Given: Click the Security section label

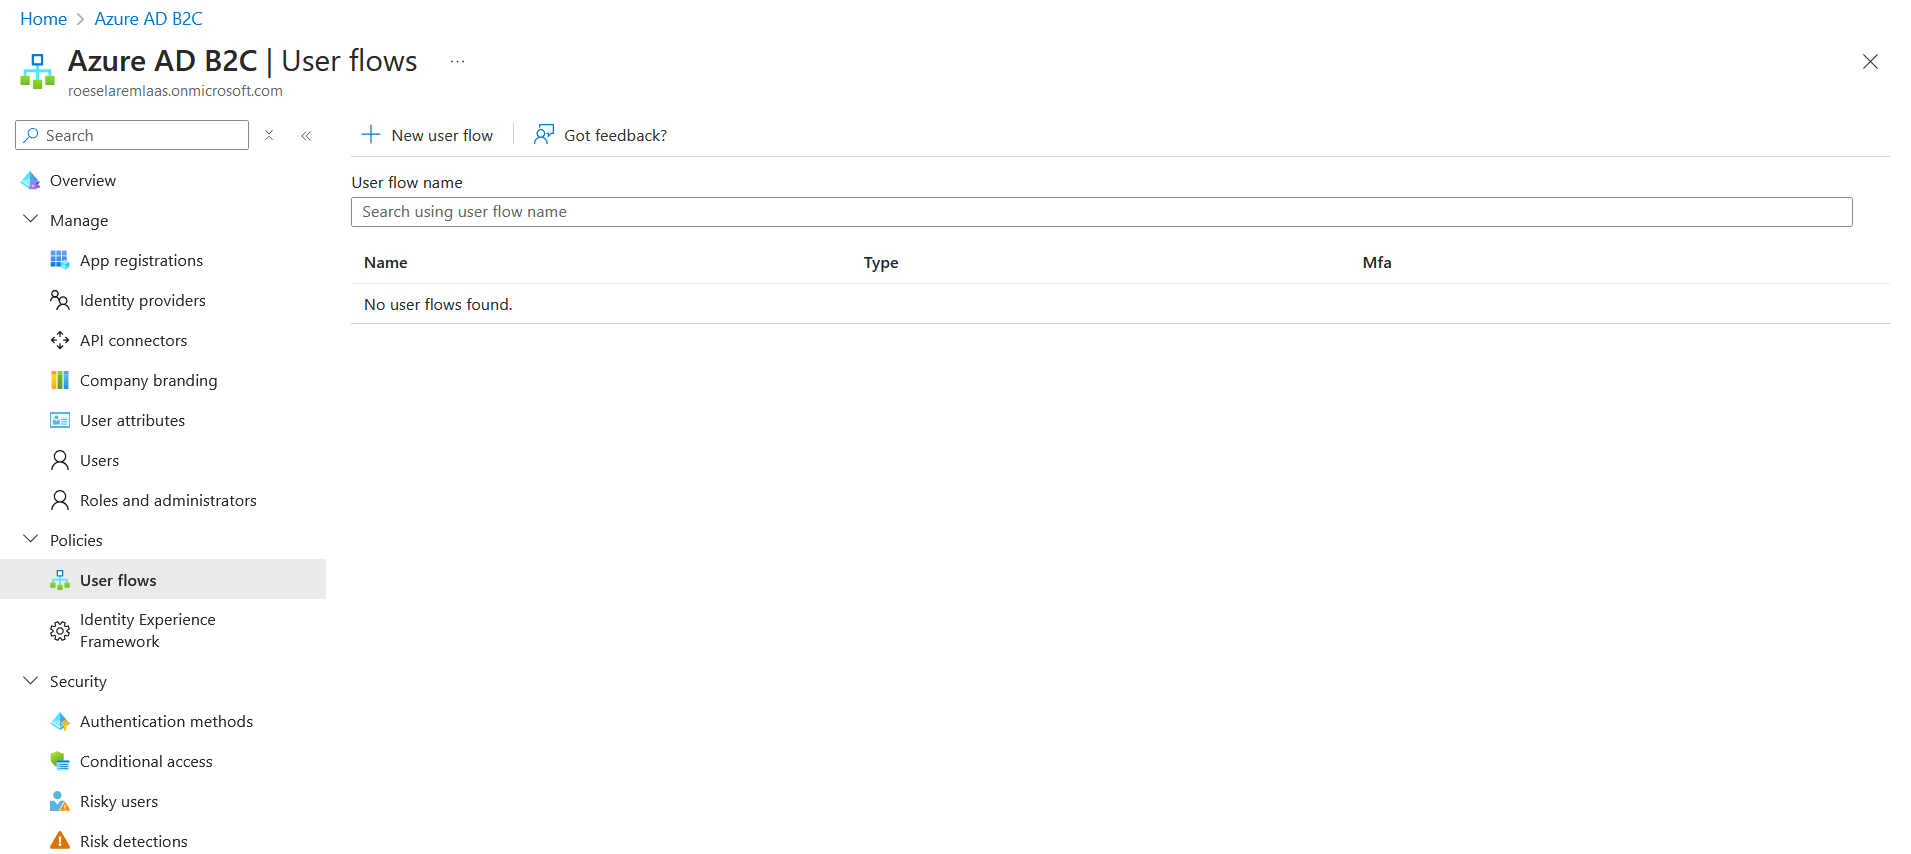Looking at the screenshot, I should click(x=78, y=681).
